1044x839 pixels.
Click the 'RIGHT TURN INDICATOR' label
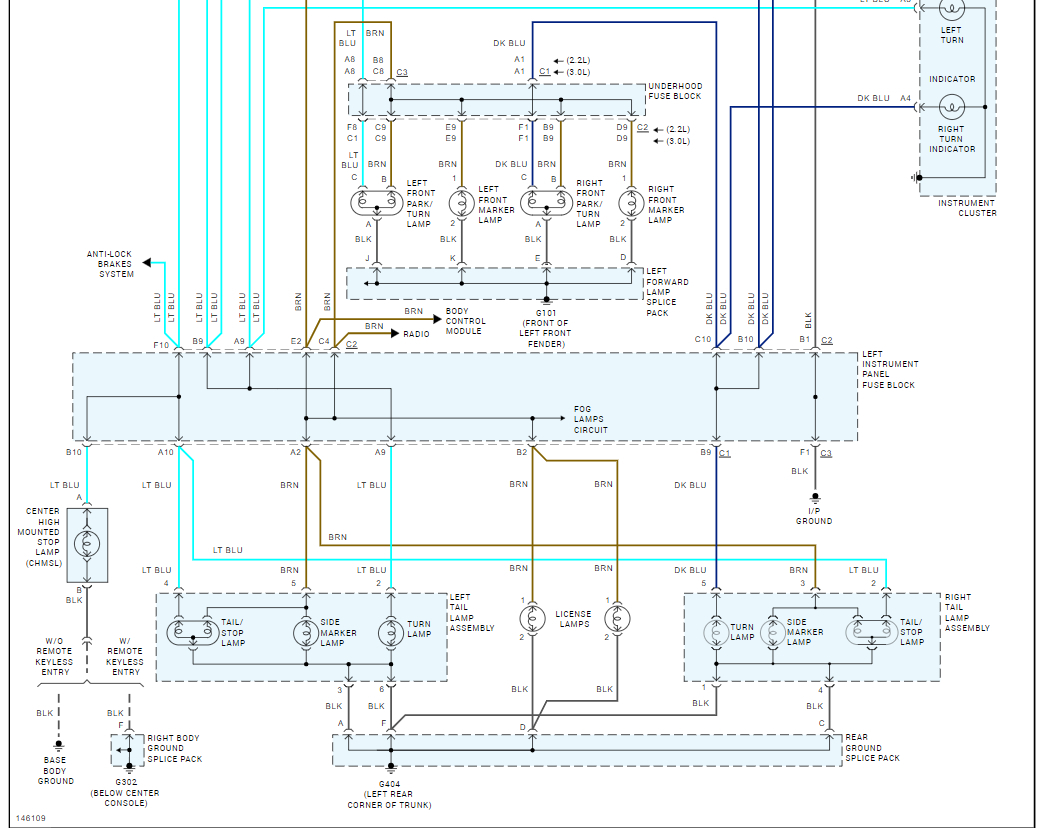[952, 139]
